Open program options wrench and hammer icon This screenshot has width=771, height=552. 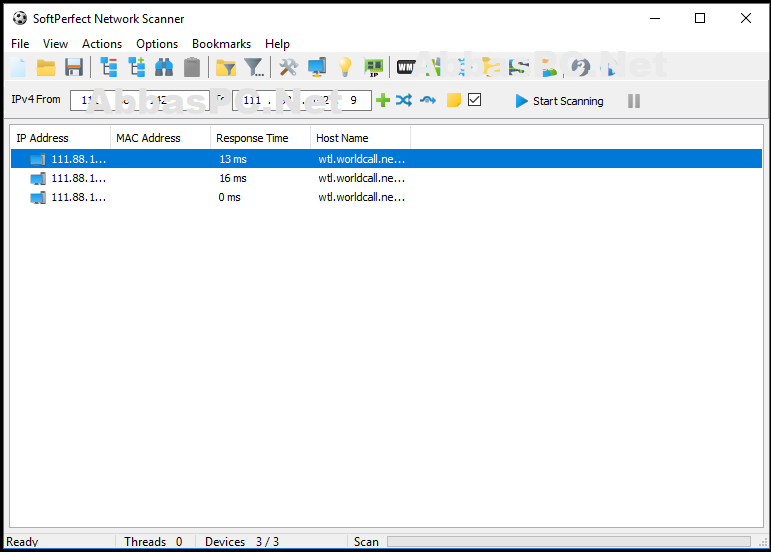pyautogui.click(x=289, y=67)
